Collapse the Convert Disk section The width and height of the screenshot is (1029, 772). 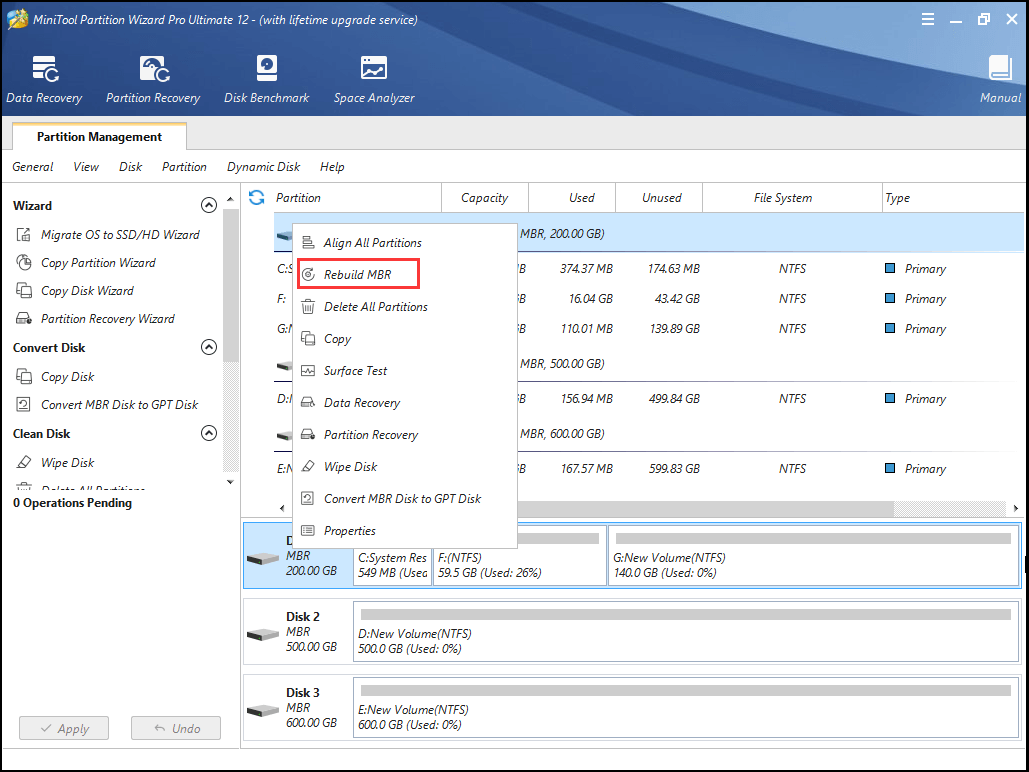209,347
